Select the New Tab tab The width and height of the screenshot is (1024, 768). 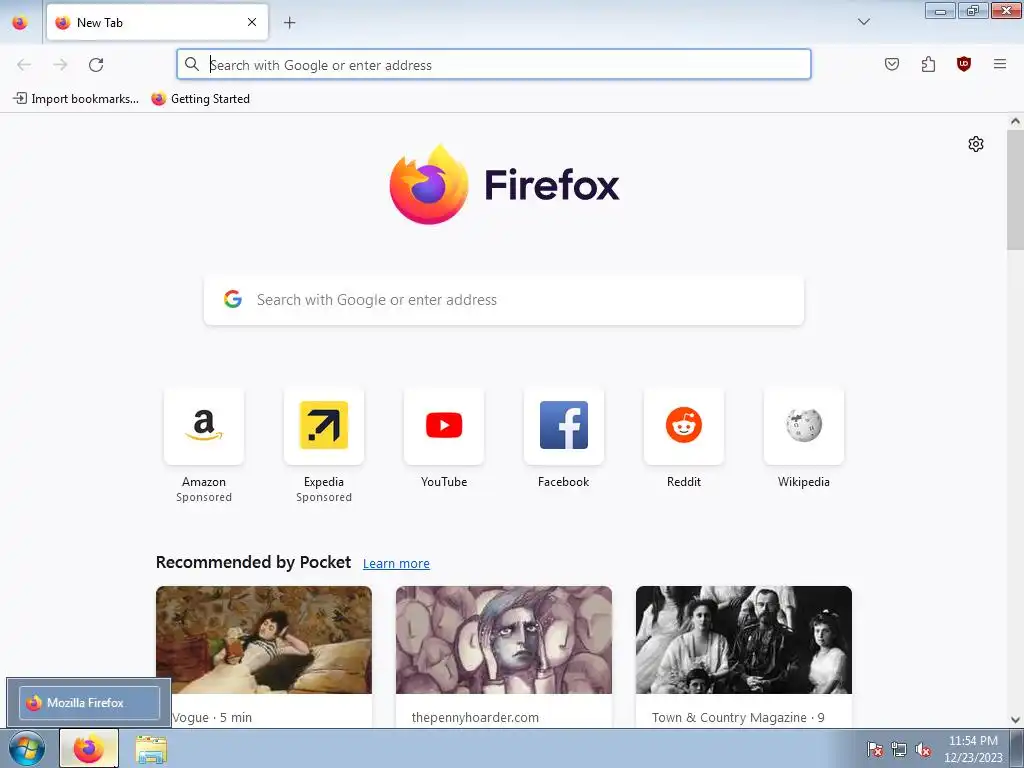coord(157,22)
